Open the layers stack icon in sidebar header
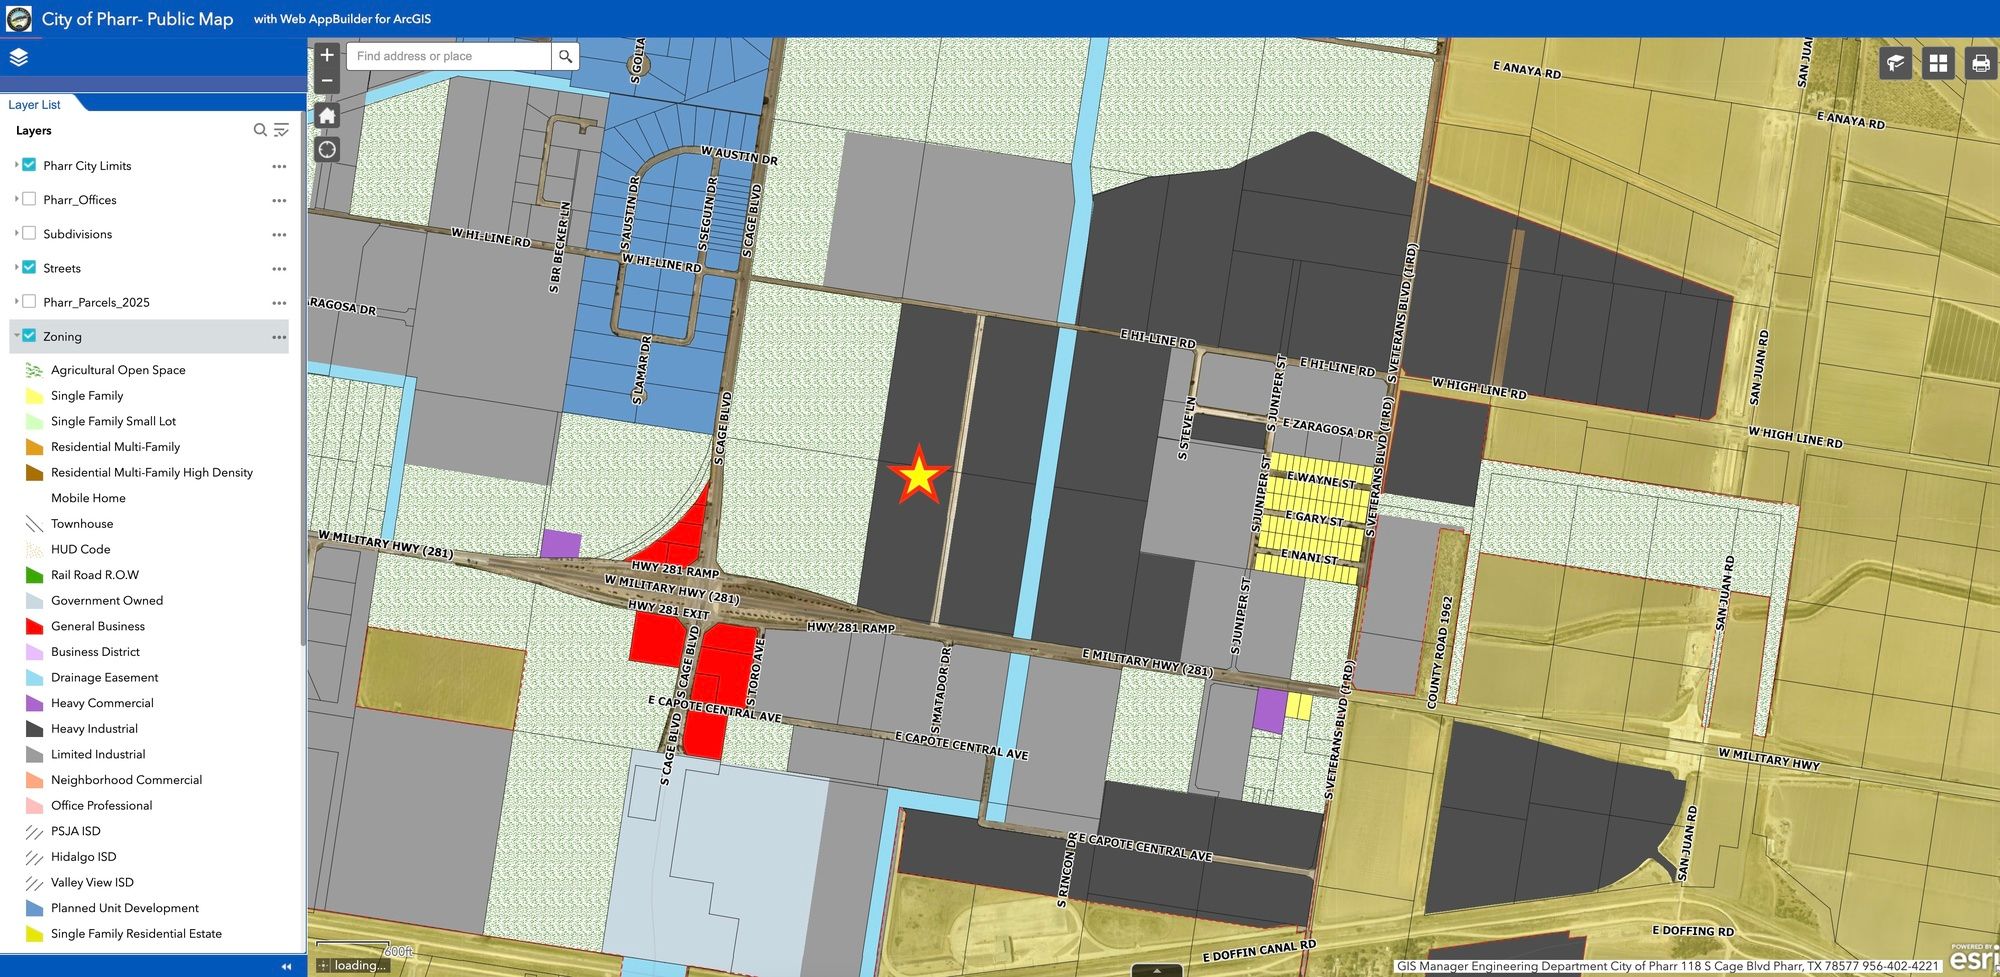This screenshot has width=2000, height=977. click(19, 57)
